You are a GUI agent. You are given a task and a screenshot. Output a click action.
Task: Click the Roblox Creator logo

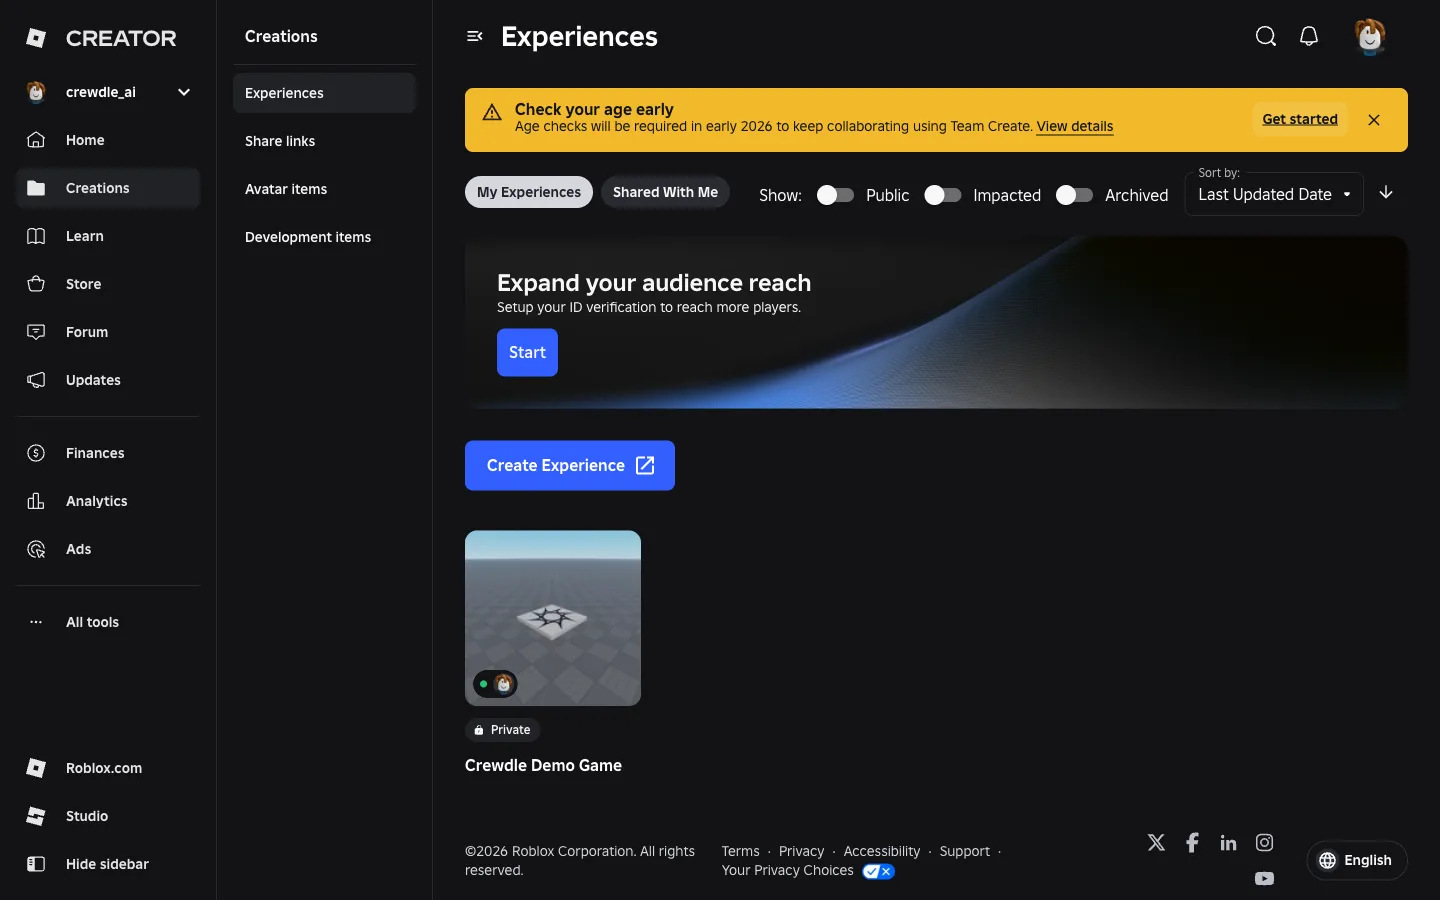(101, 38)
